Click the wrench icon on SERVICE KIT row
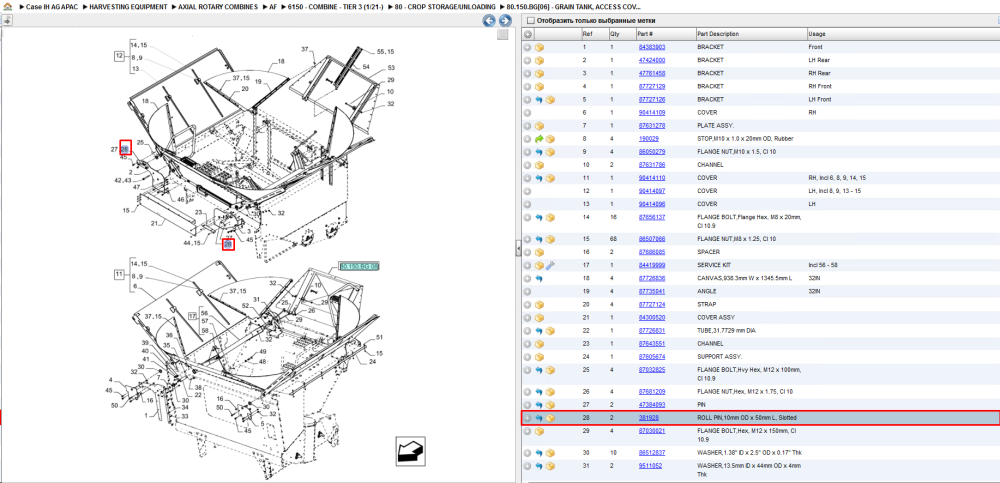This screenshot has height=483, width=1000. (x=550, y=265)
